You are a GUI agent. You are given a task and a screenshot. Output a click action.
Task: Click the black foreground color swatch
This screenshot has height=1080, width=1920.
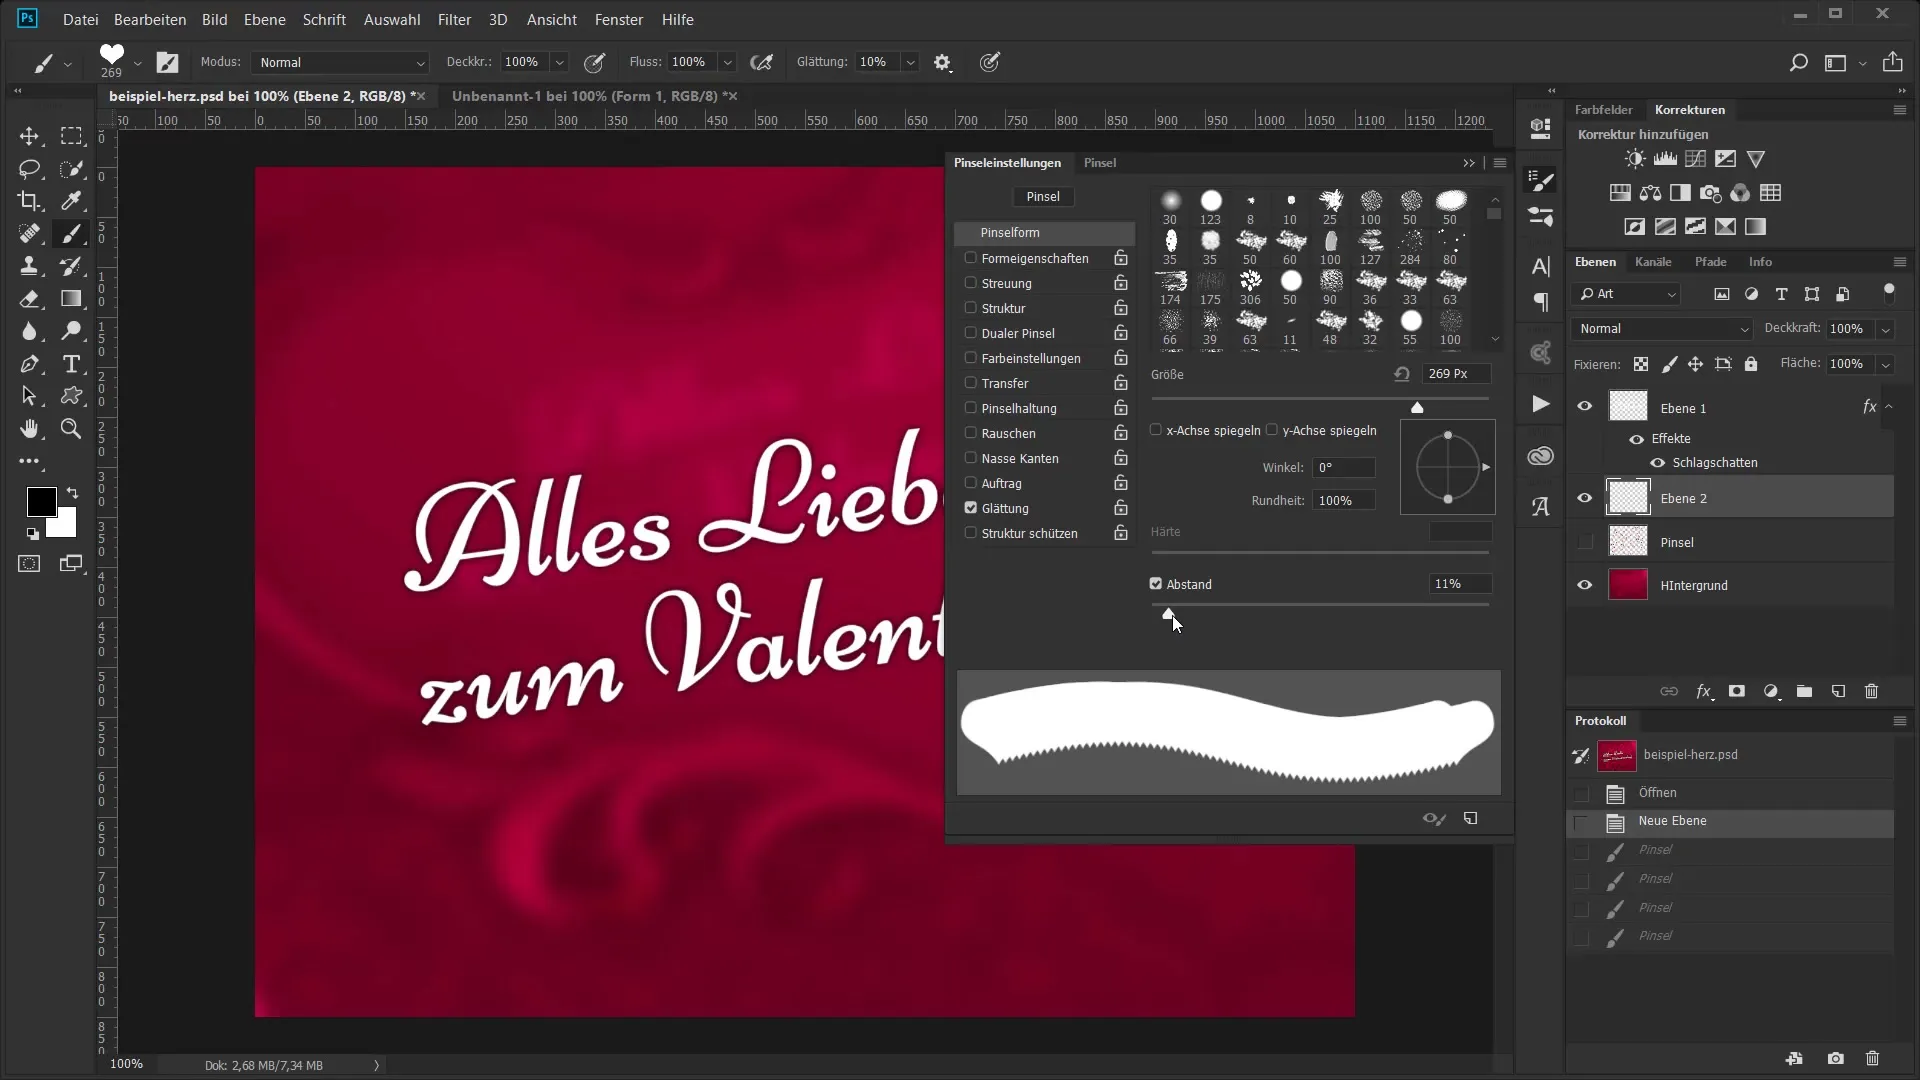coord(40,501)
